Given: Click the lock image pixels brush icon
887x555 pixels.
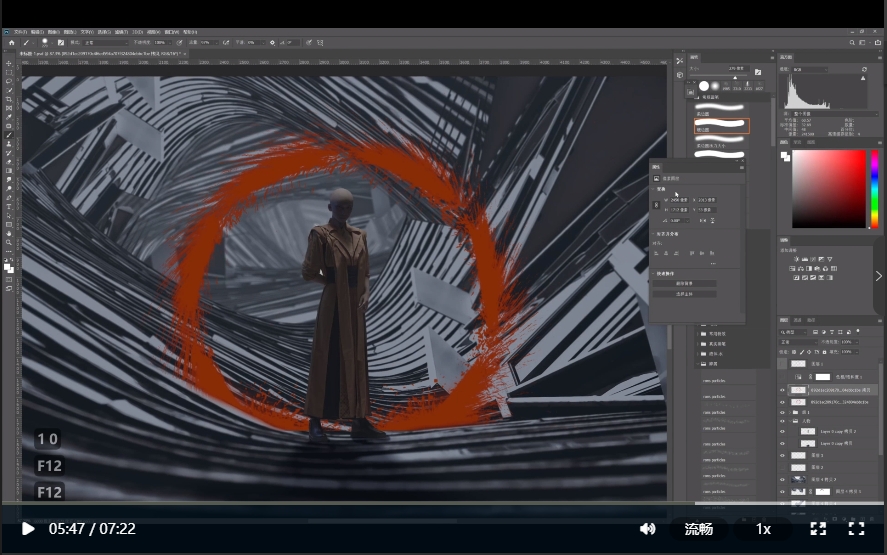Looking at the screenshot, I should (802, 352).
